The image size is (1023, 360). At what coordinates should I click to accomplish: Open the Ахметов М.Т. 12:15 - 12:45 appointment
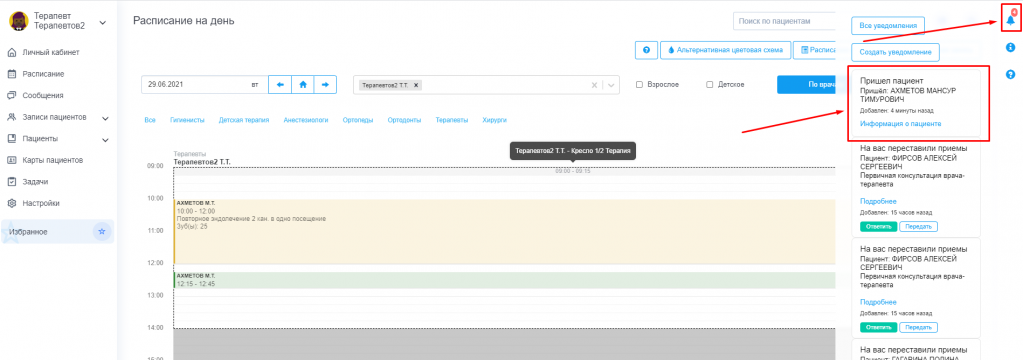point(504,280)
